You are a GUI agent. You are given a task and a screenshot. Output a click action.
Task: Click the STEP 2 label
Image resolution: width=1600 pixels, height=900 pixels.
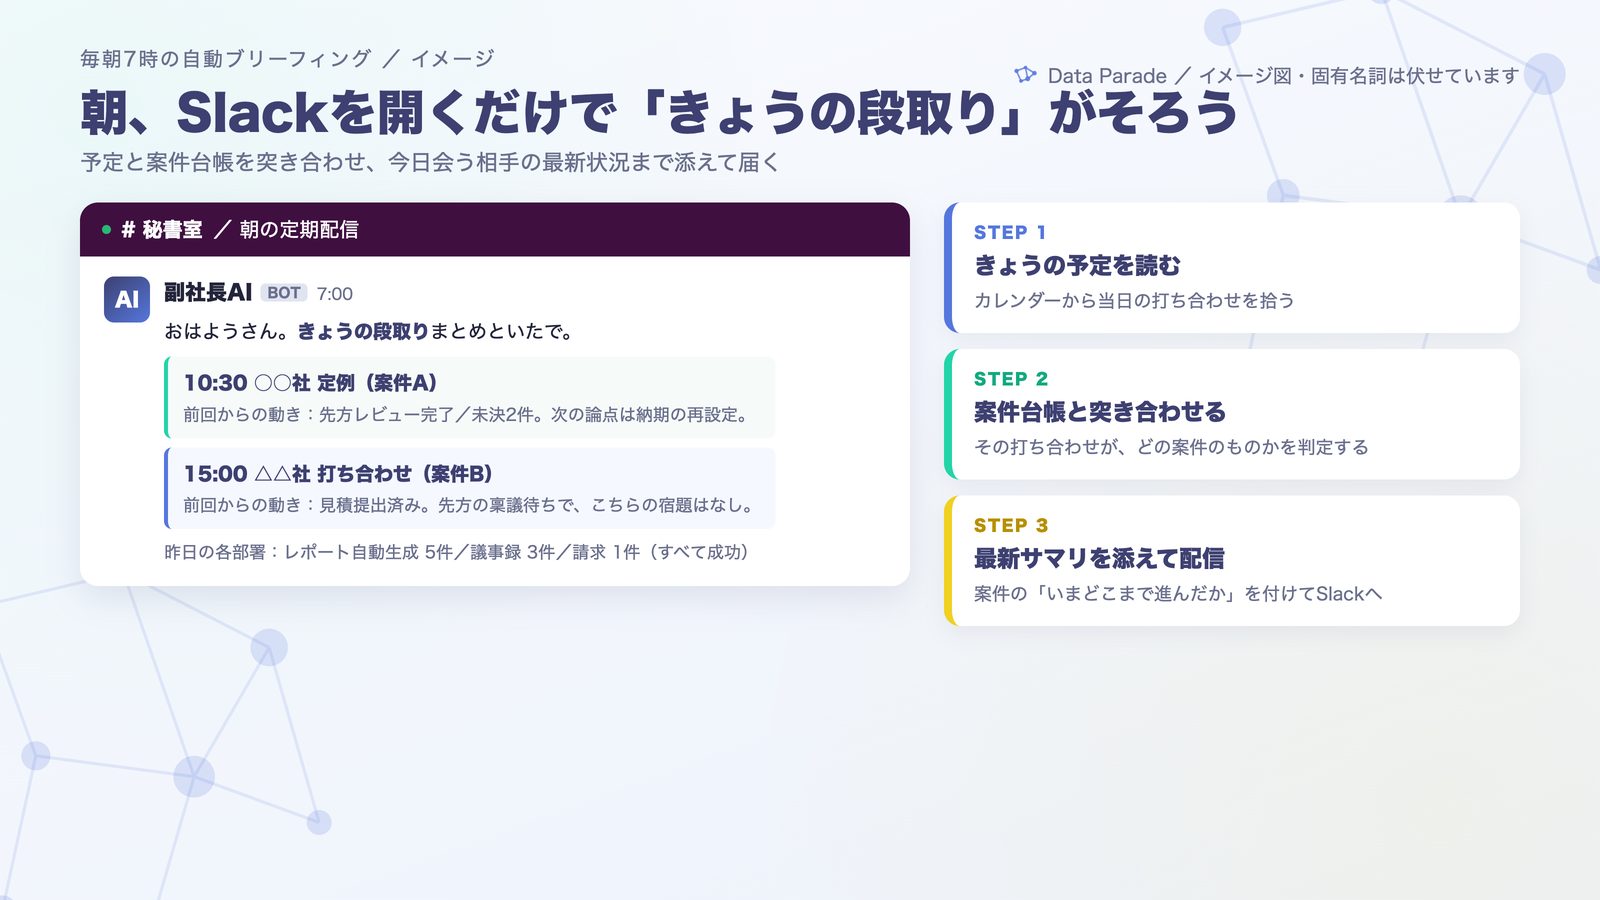click(1011, 379)
